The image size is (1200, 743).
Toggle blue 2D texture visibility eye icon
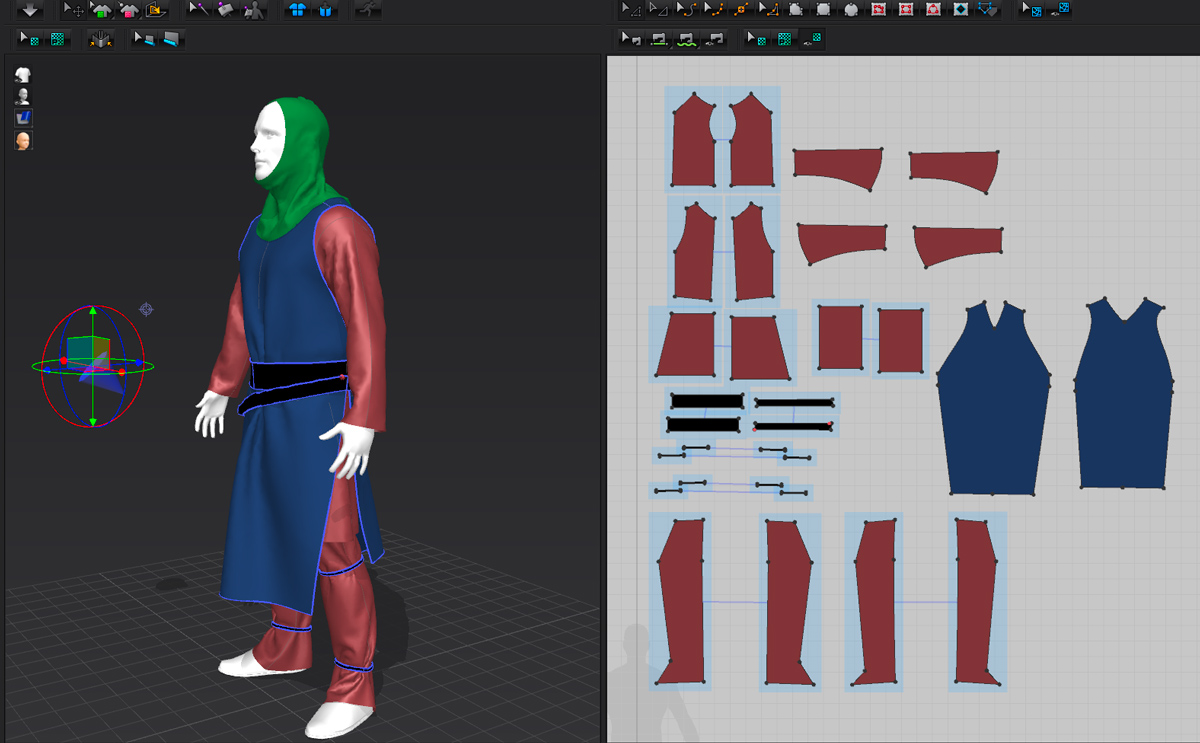(1059, 9)
